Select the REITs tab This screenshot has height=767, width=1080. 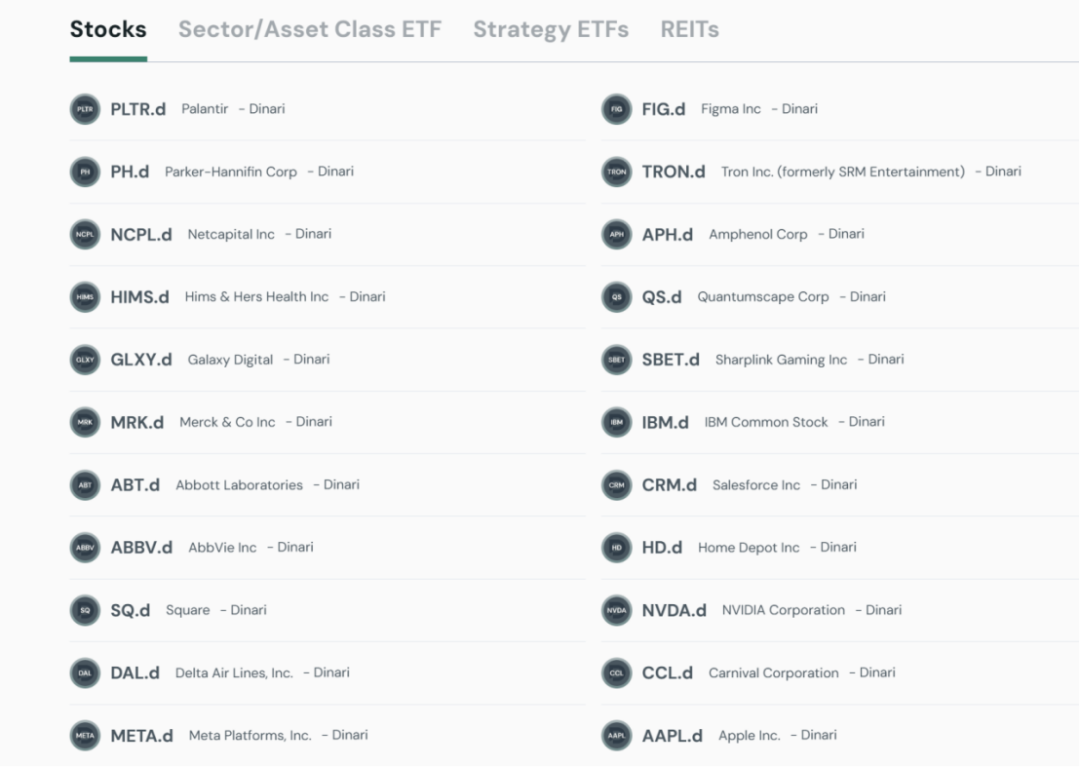pos(689,29)
